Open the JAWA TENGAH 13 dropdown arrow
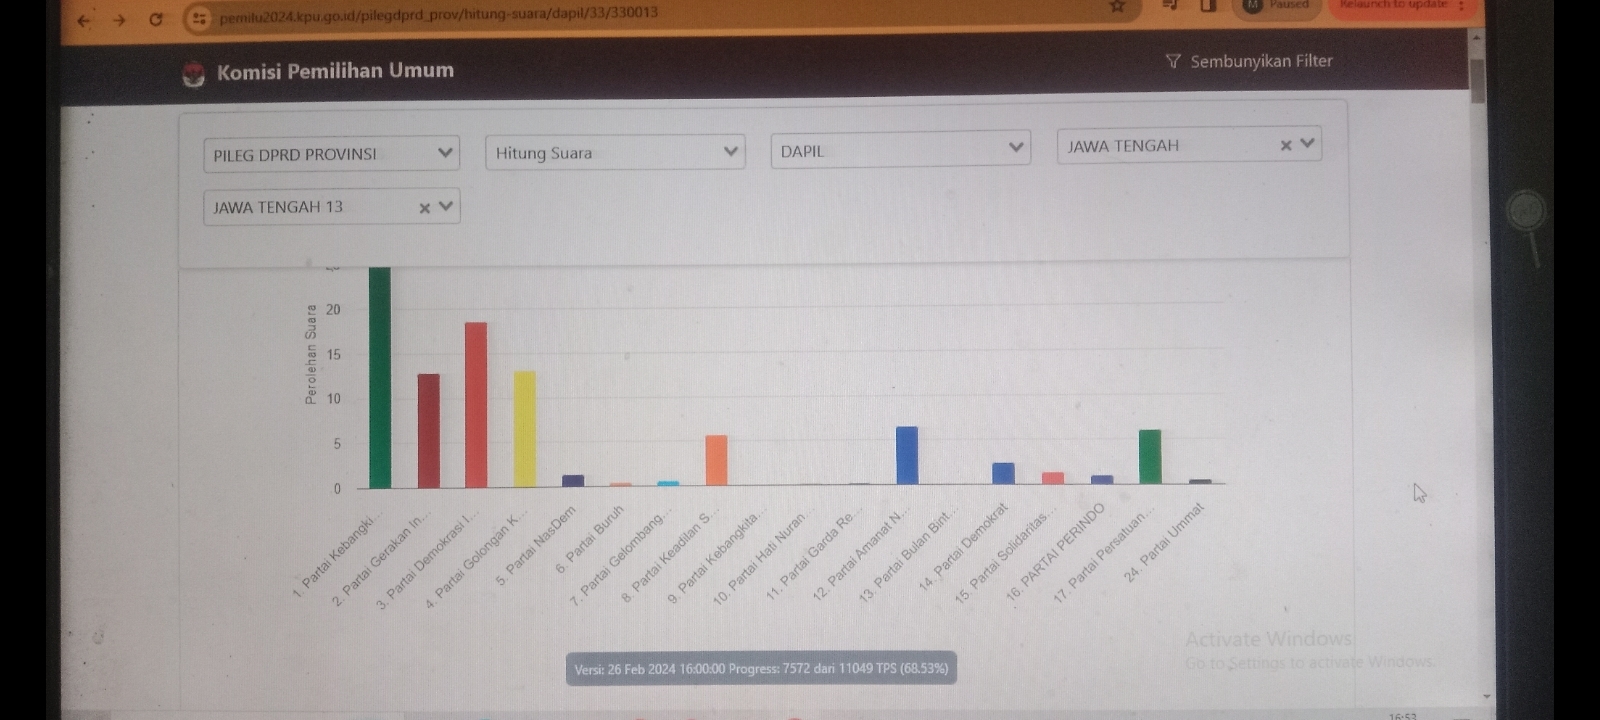 pyautogui.click(x=446, y=206)
